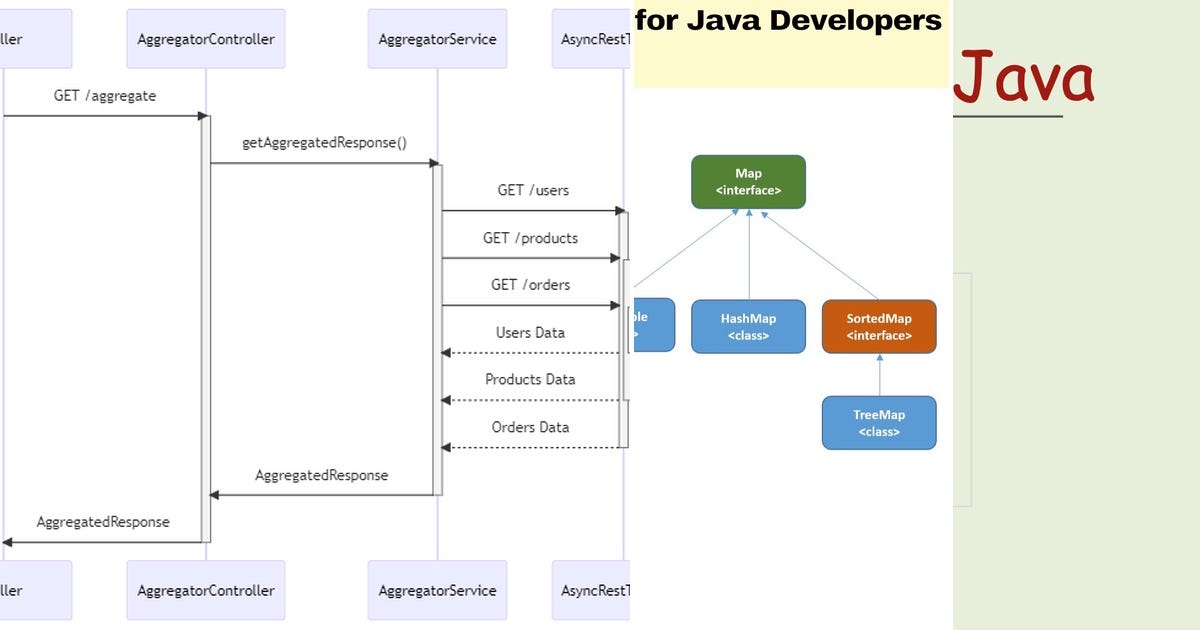Select the AggregatorController lifeline header
The height and width of the screenshot is (630, 1200).
click(205, 37)
